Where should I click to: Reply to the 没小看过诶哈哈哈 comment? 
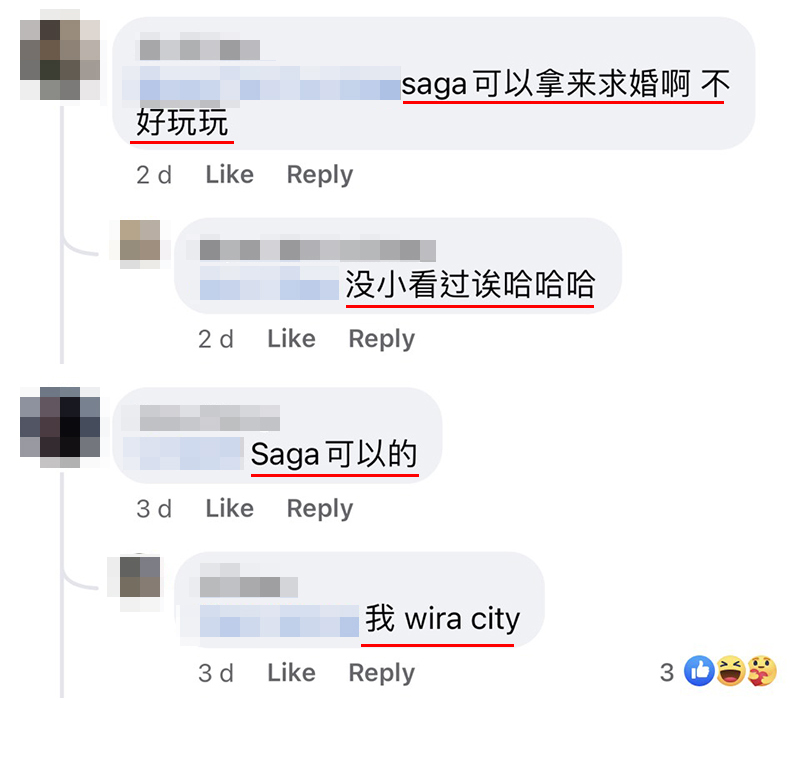point(382,340)
